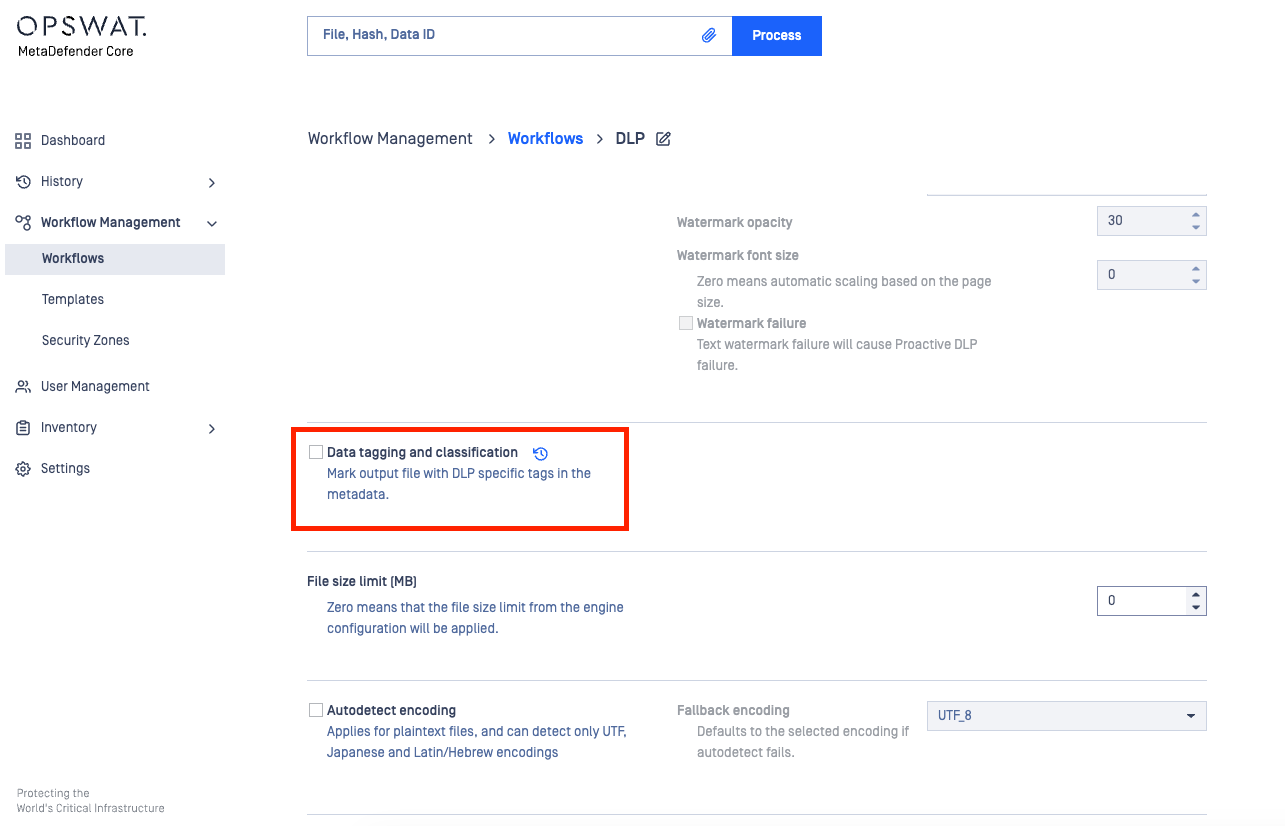
Task: Click the Dashboard grid icon
Action: (x=23, y=141)
